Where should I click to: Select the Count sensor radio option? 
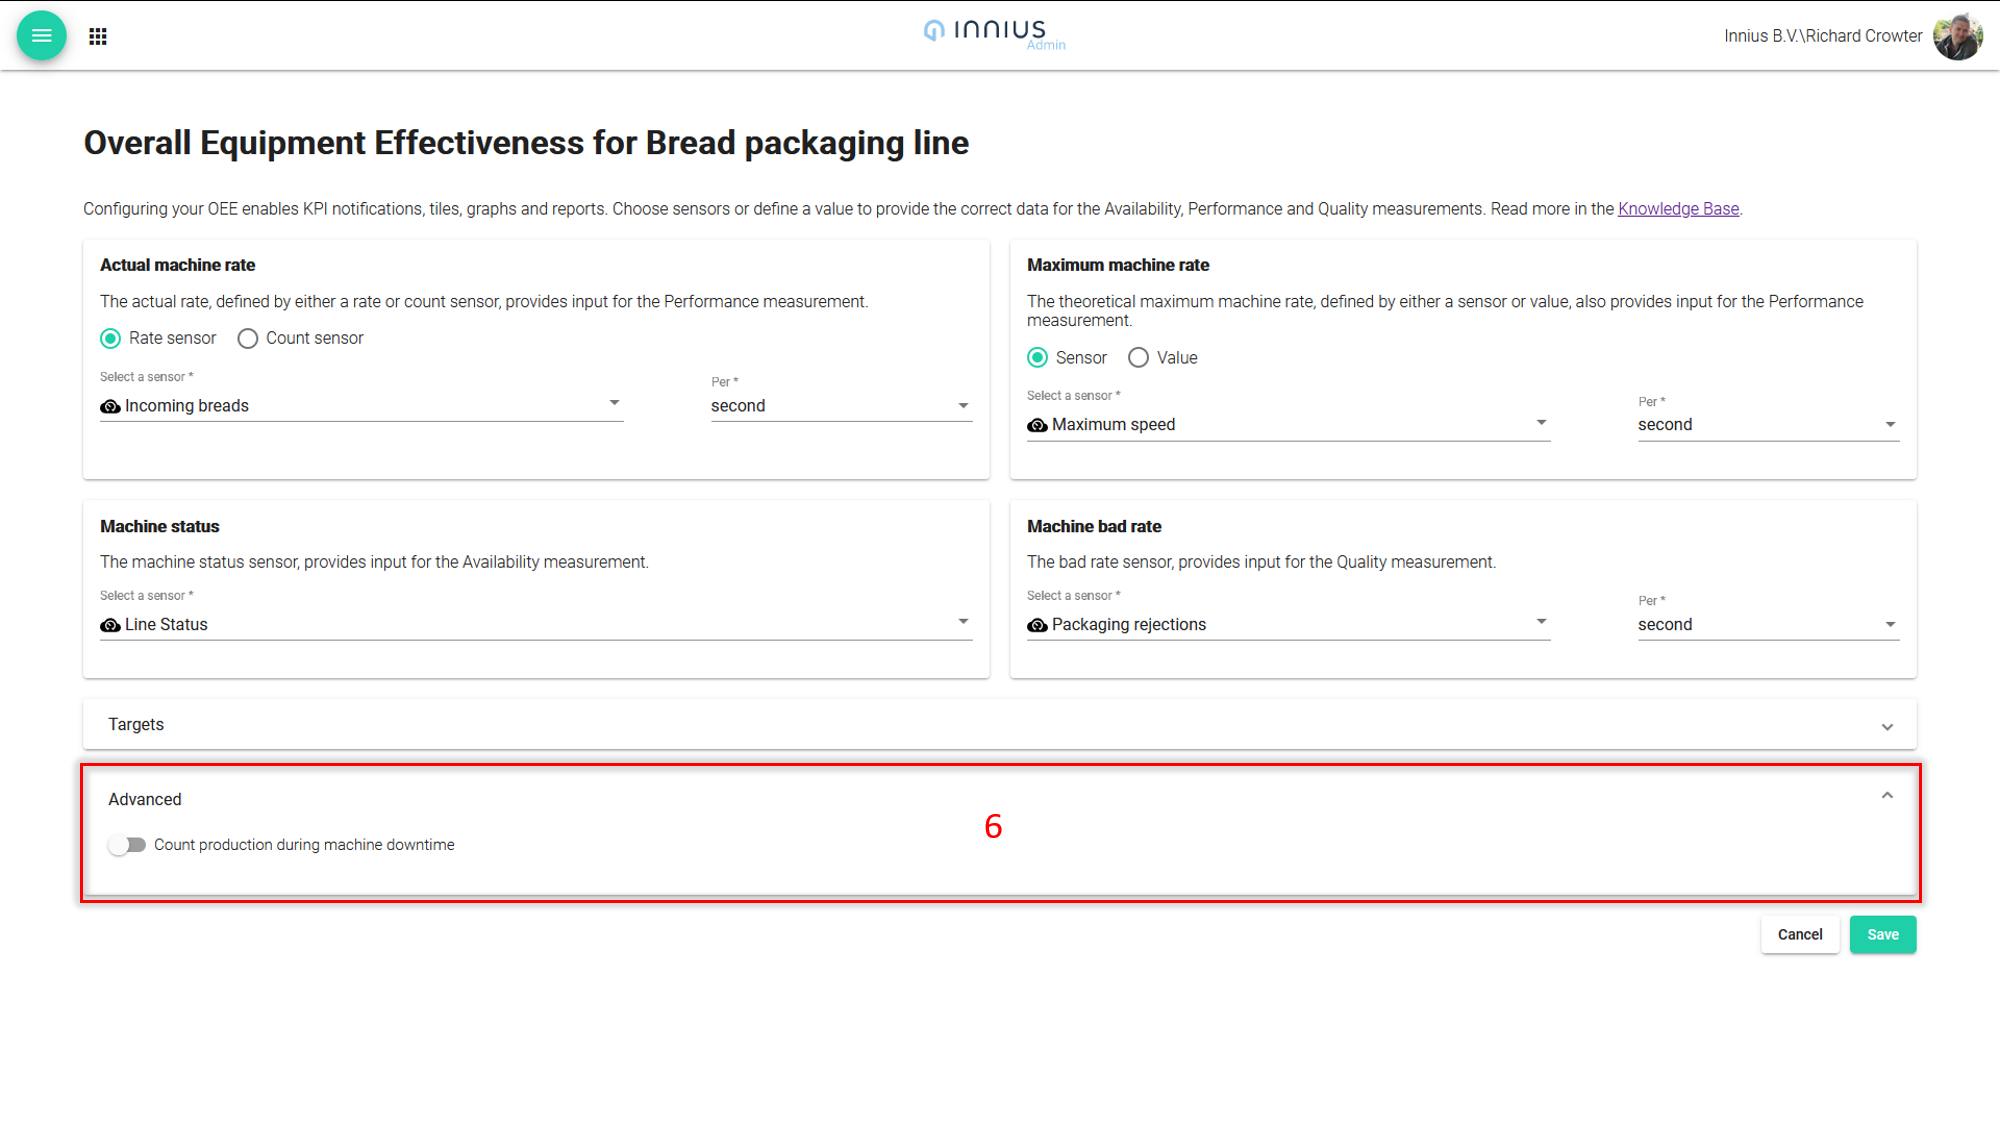coord(247,338)
